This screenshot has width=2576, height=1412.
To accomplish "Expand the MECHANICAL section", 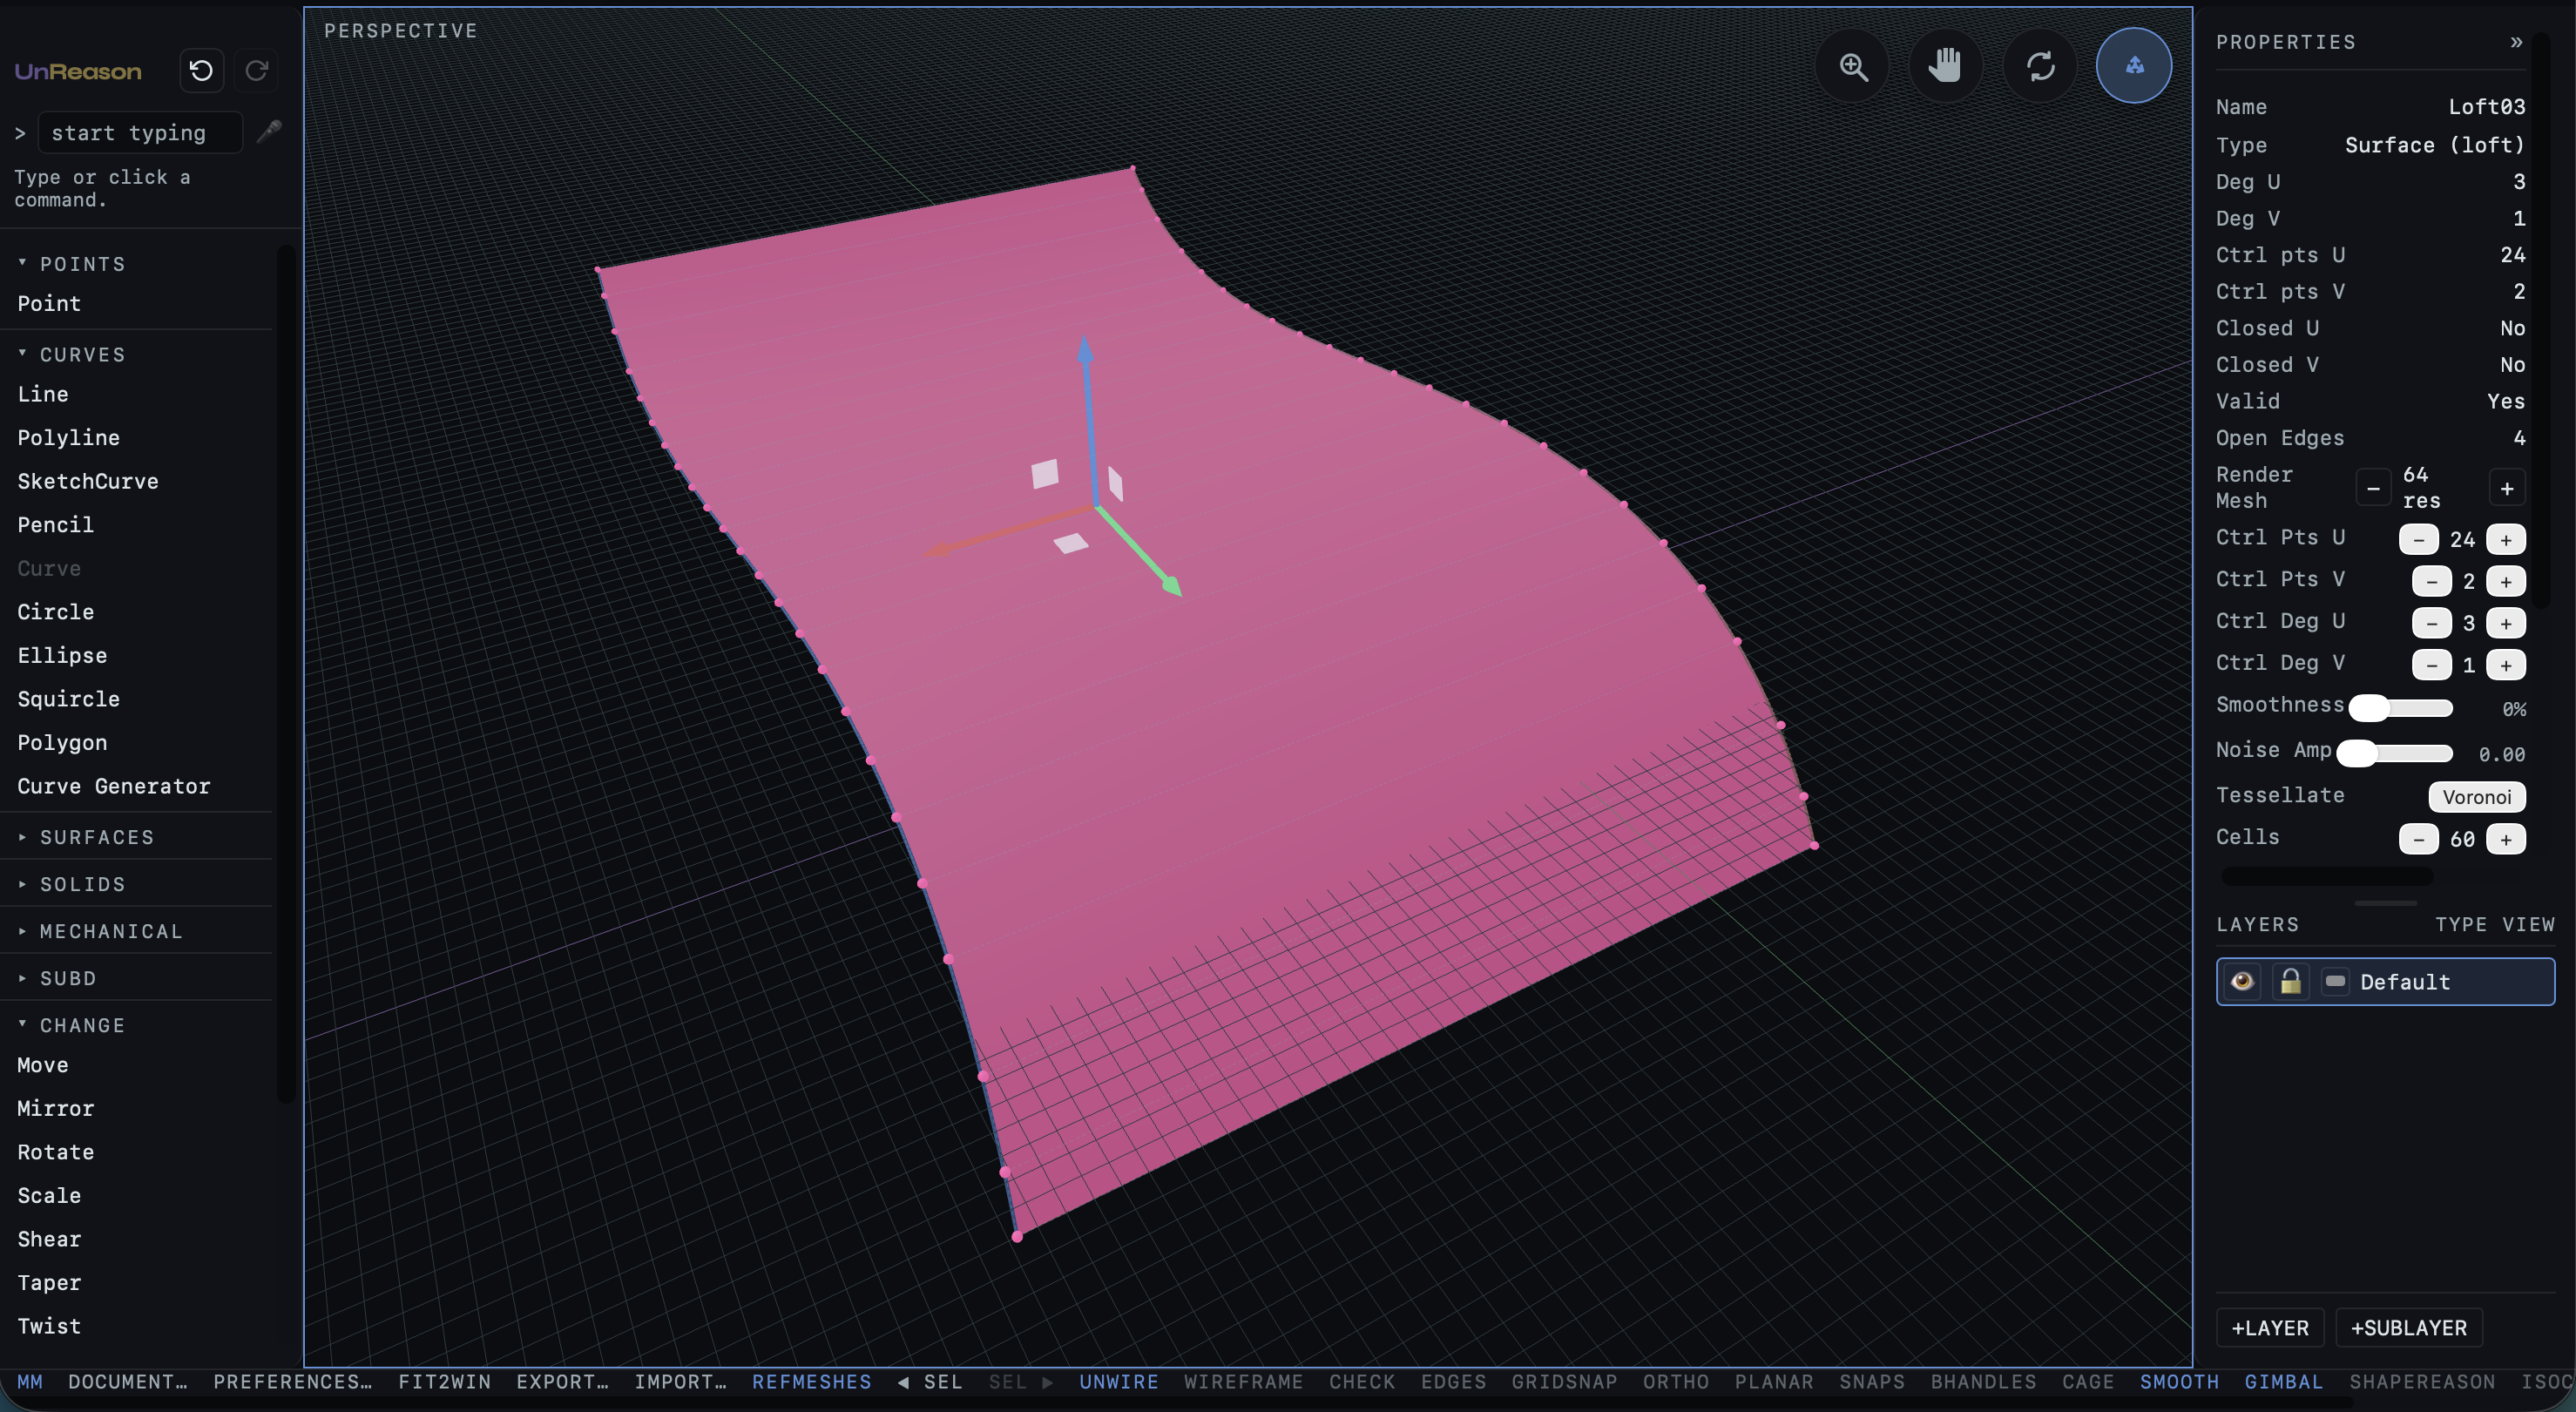I will point(100,931).
